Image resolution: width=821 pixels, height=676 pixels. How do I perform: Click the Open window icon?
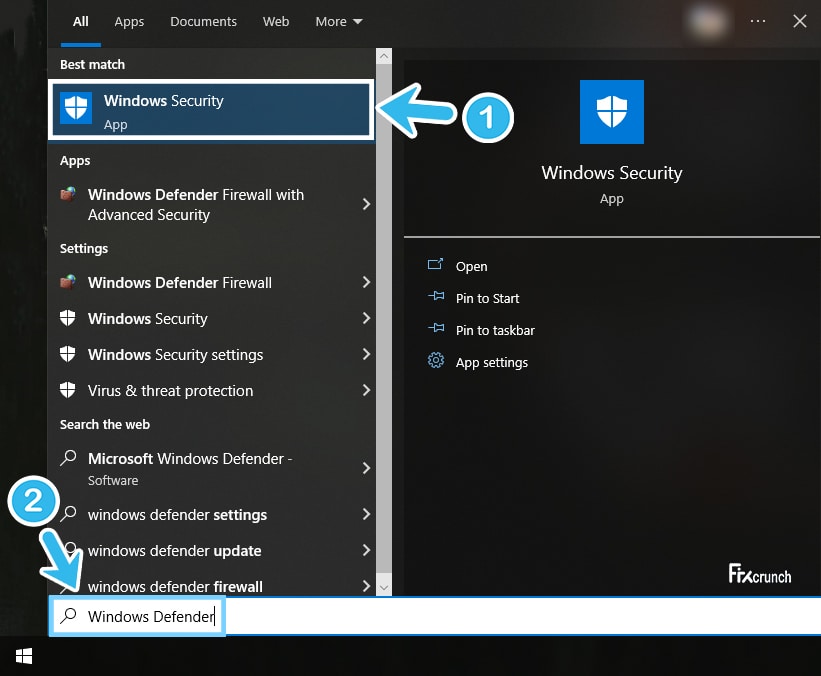click(435, 264)
